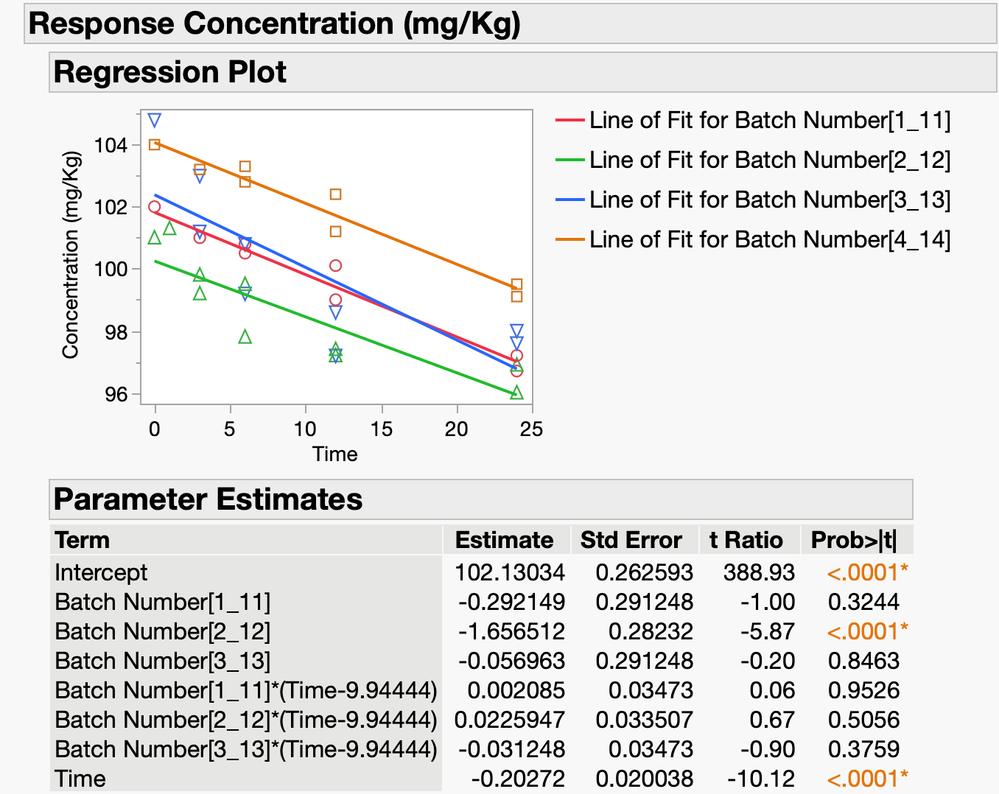The height and width of the screenshot is (794, 999).
Task: Click the Std Error column header
Action: [x=631, y=540]
